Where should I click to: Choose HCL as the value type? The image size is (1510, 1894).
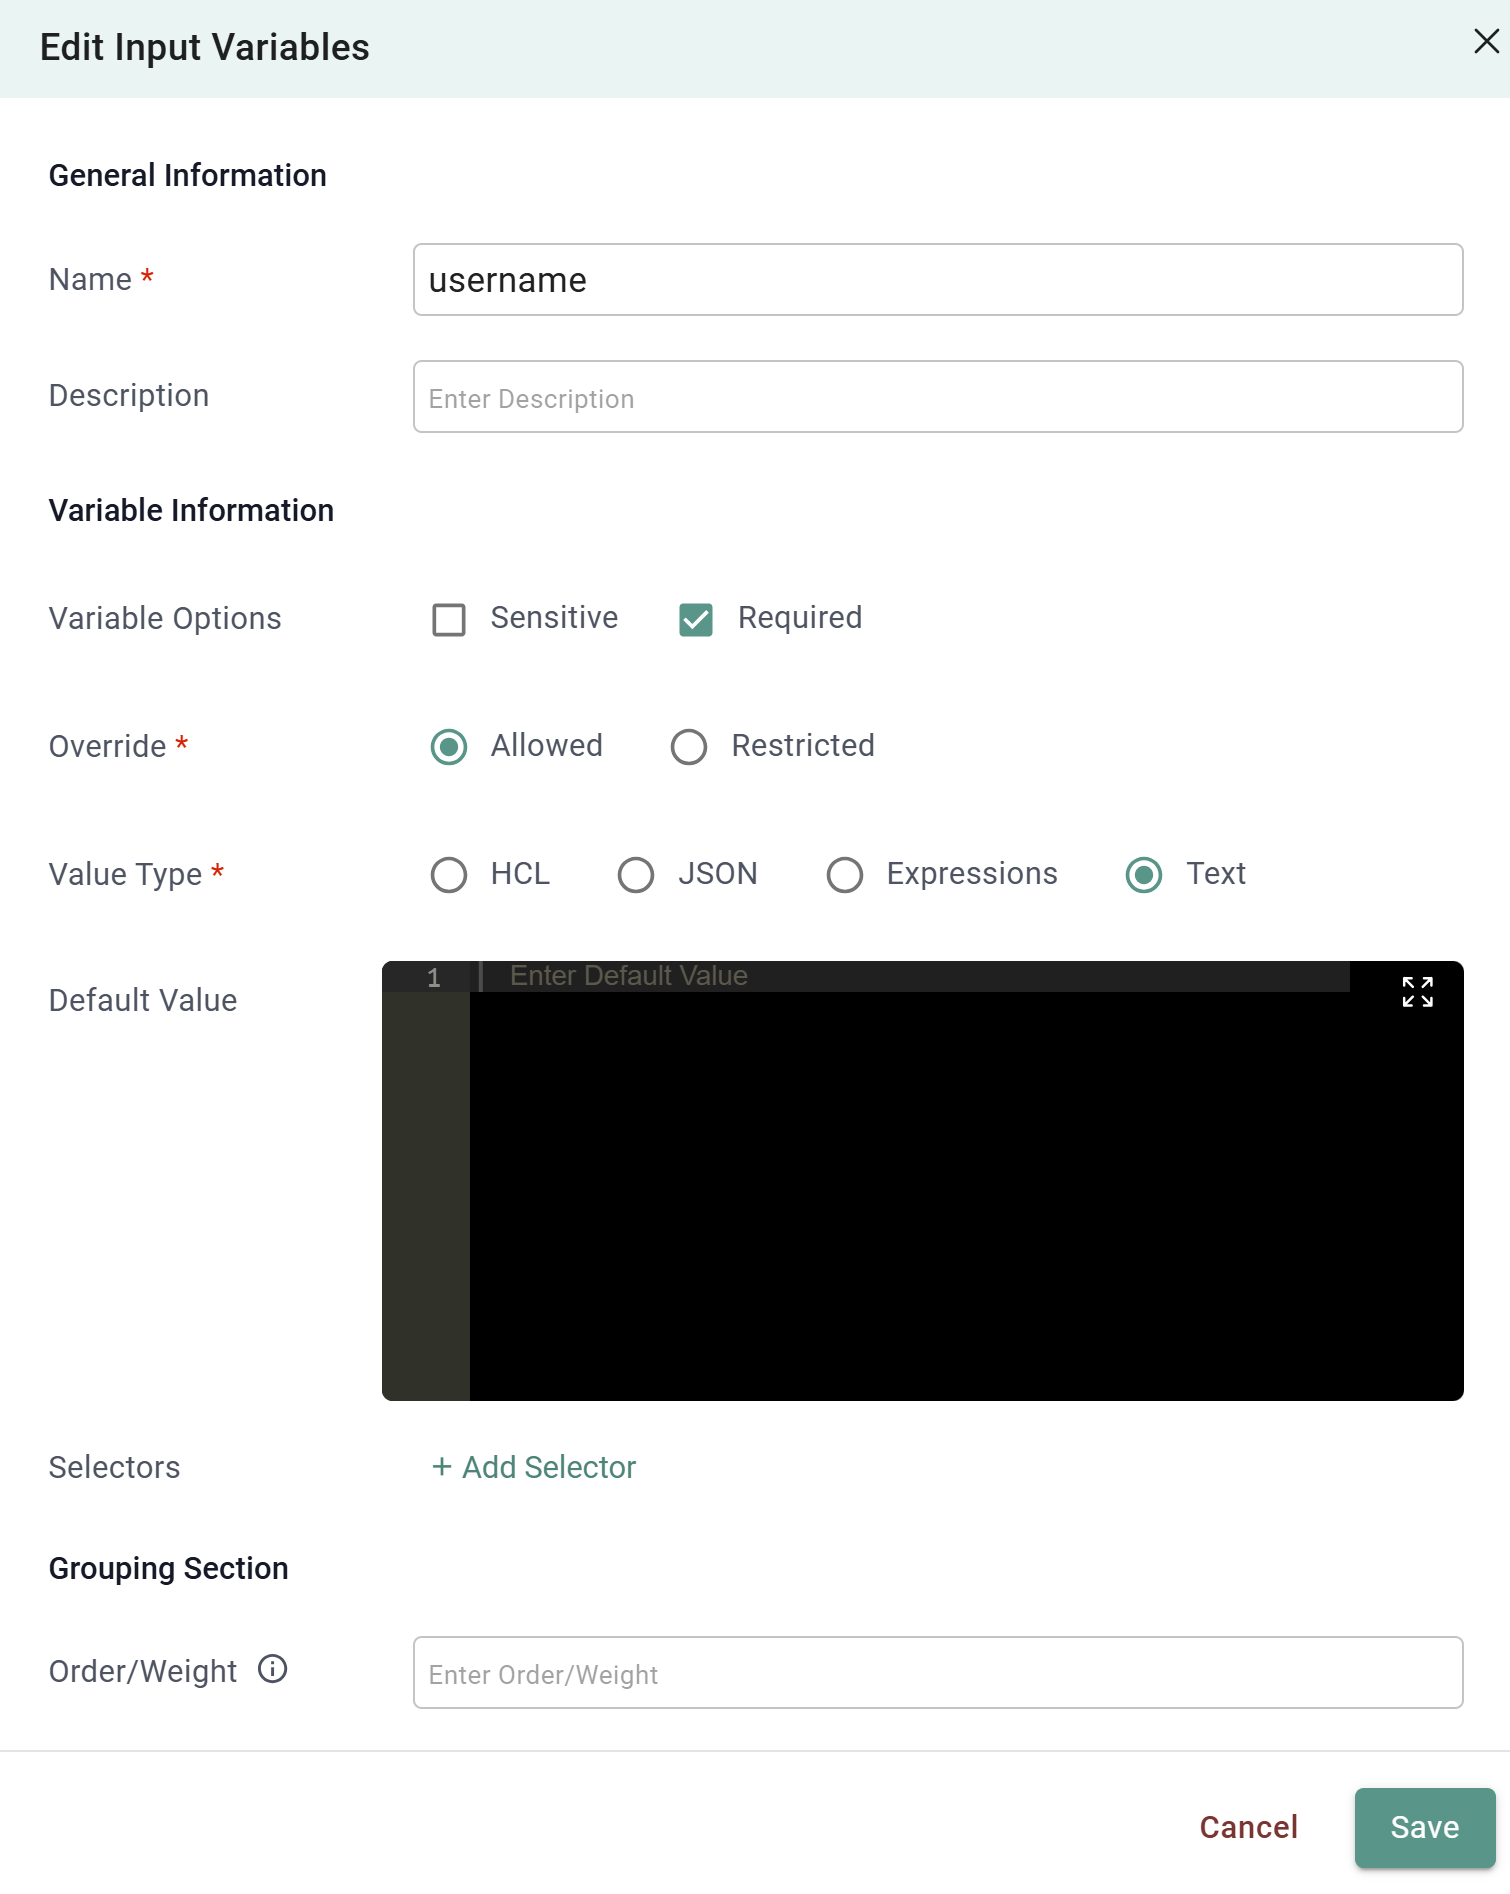pos(449,875)
